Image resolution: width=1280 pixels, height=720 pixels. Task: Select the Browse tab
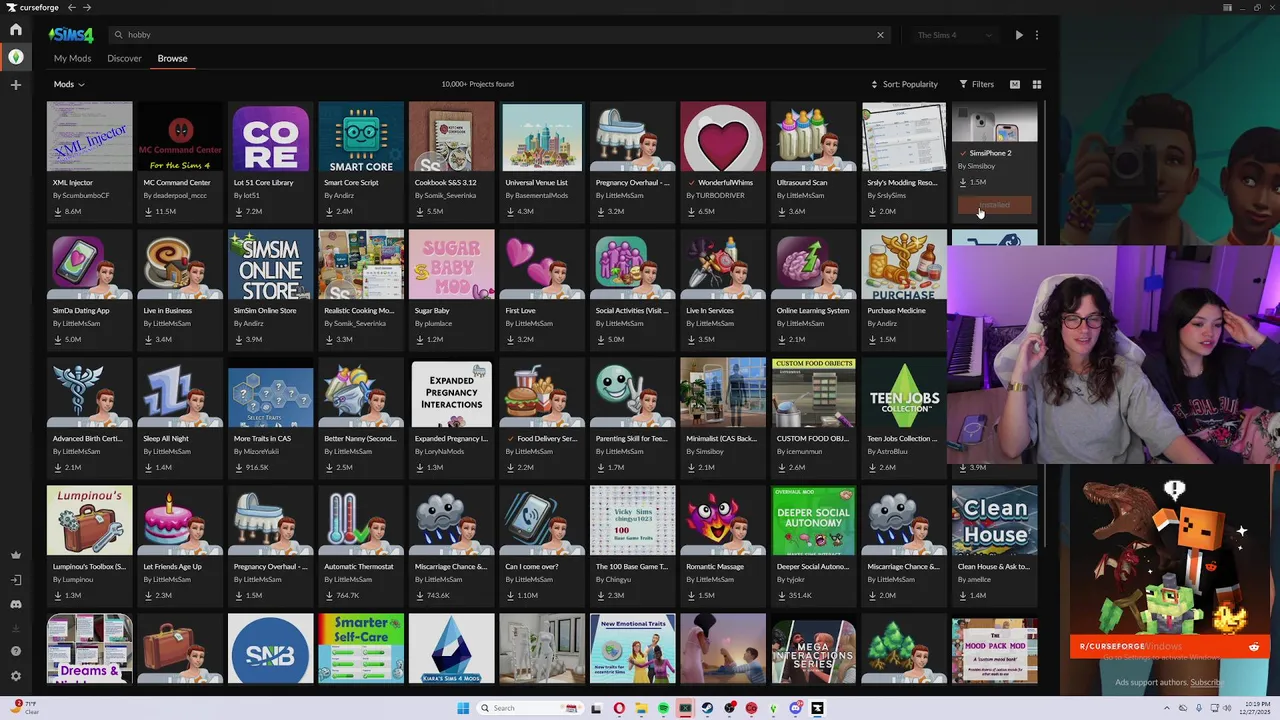[172, 58]
